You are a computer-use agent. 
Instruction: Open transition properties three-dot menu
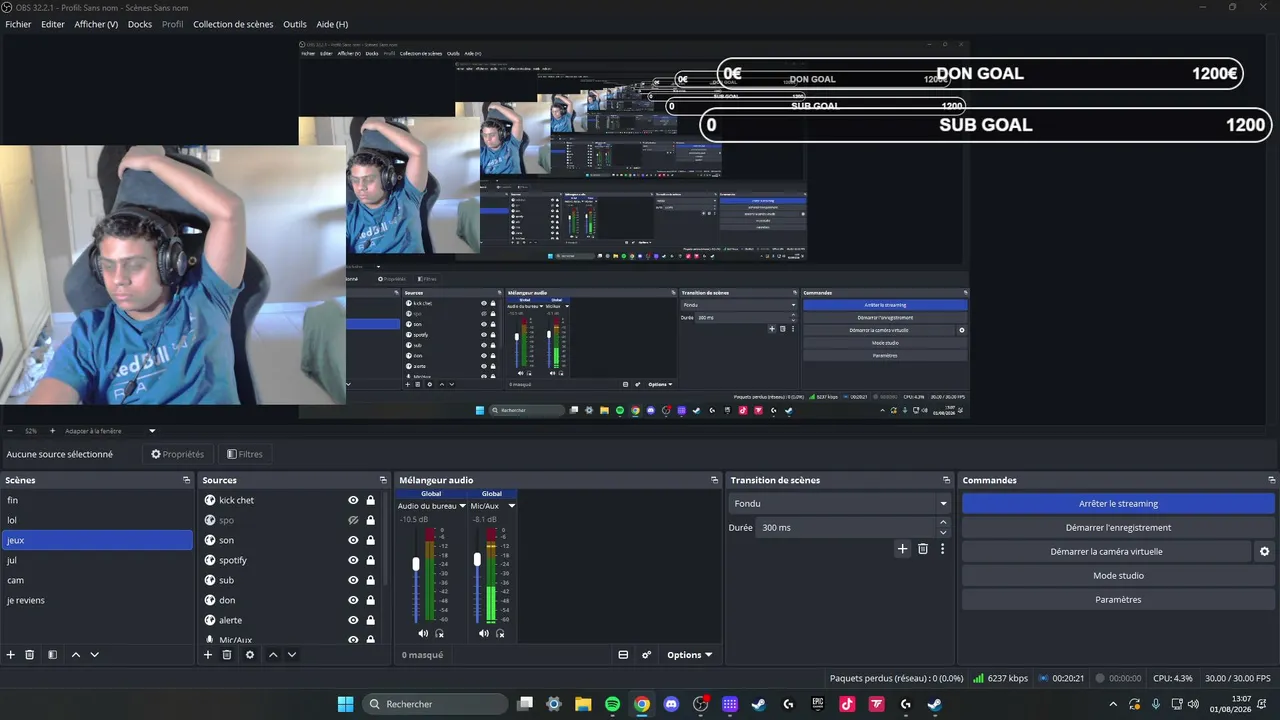pos(942,549)
